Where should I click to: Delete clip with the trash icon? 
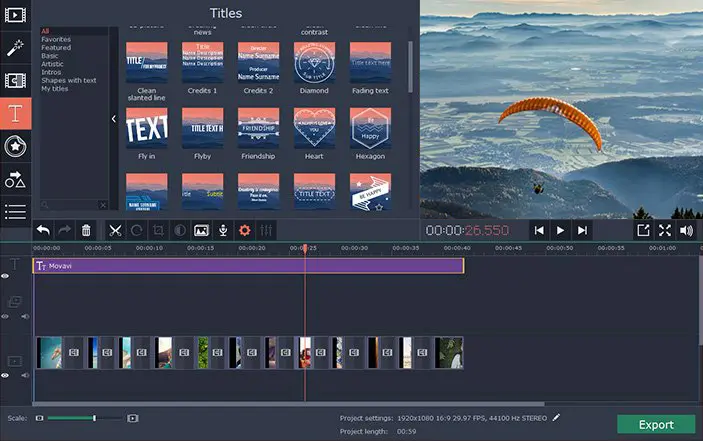(86, 230)
